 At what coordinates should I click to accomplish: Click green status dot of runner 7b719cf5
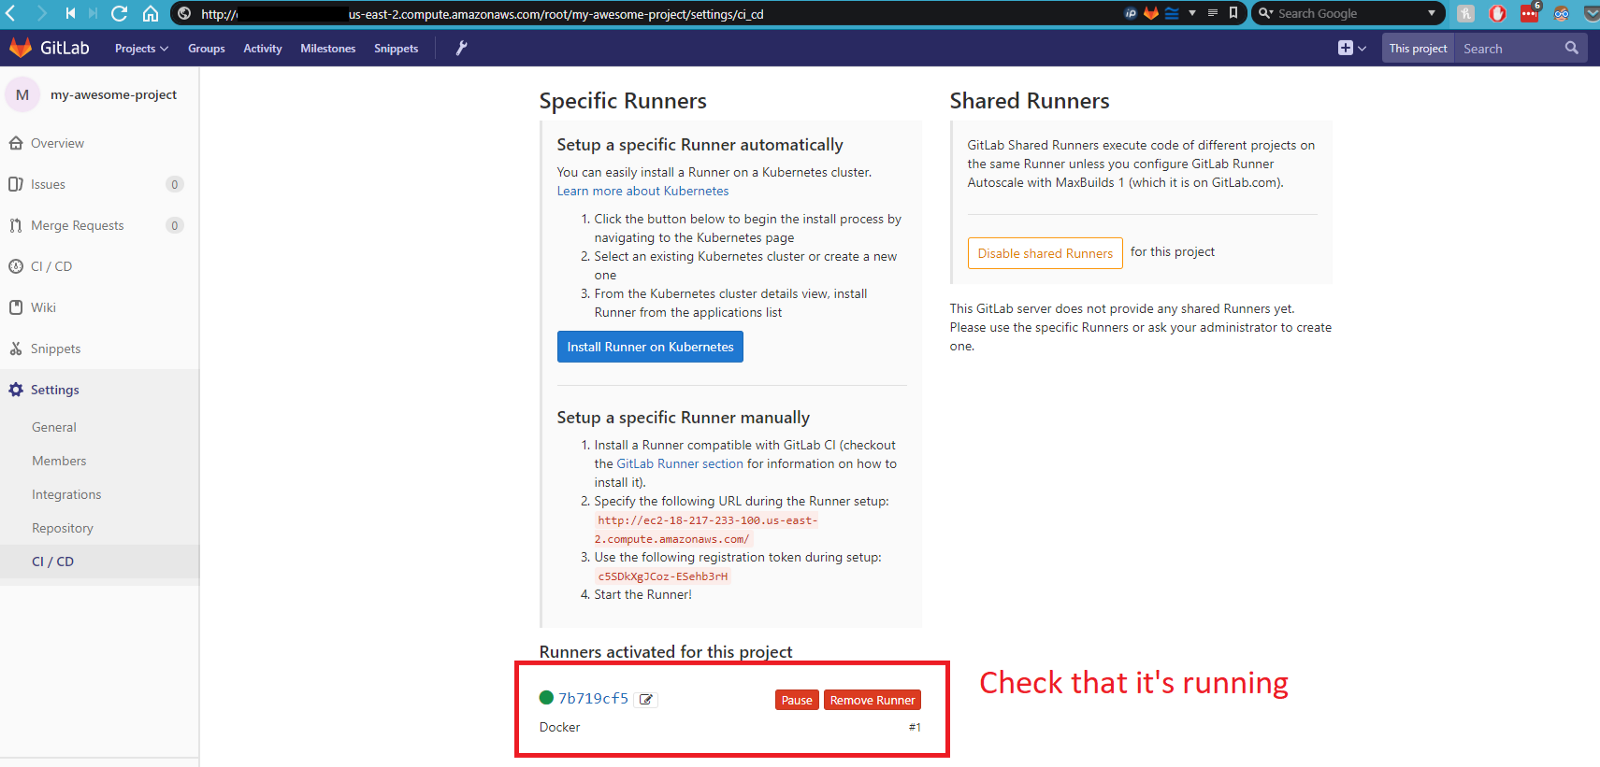[546, 698]
